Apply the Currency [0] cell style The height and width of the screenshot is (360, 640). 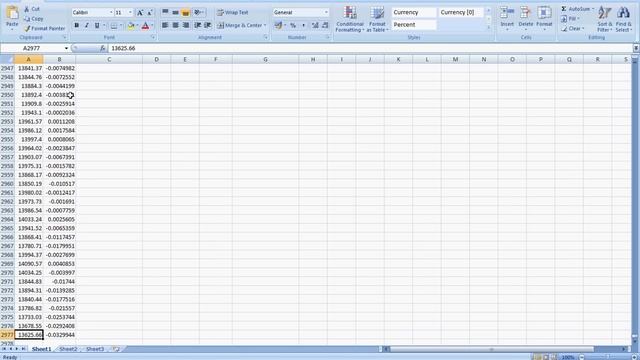point(460,13)
